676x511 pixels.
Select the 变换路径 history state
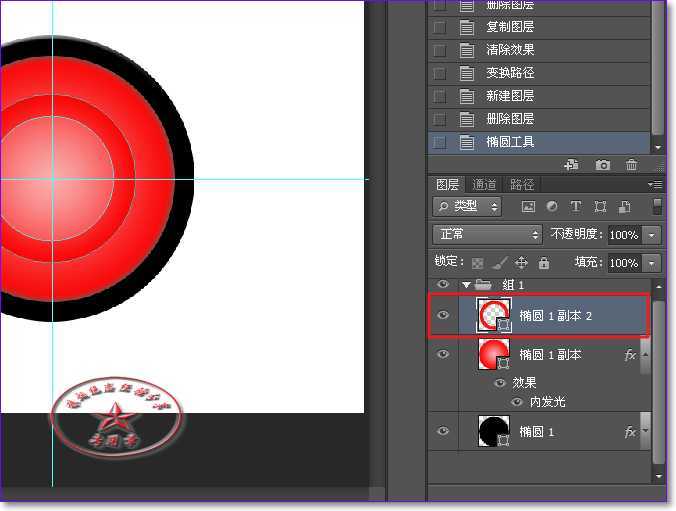point(510,73)
